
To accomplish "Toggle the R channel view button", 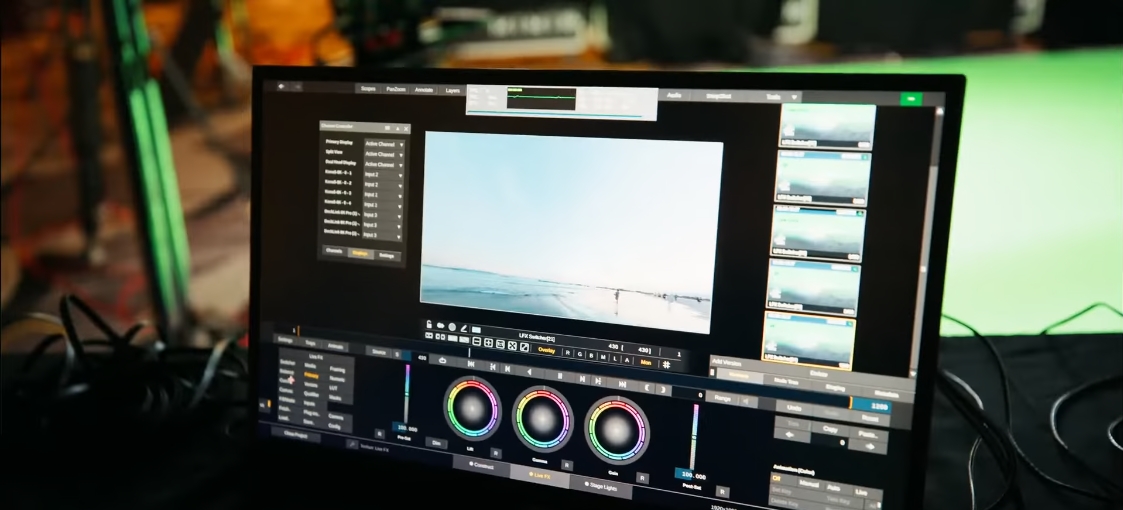I will (569, 351).
